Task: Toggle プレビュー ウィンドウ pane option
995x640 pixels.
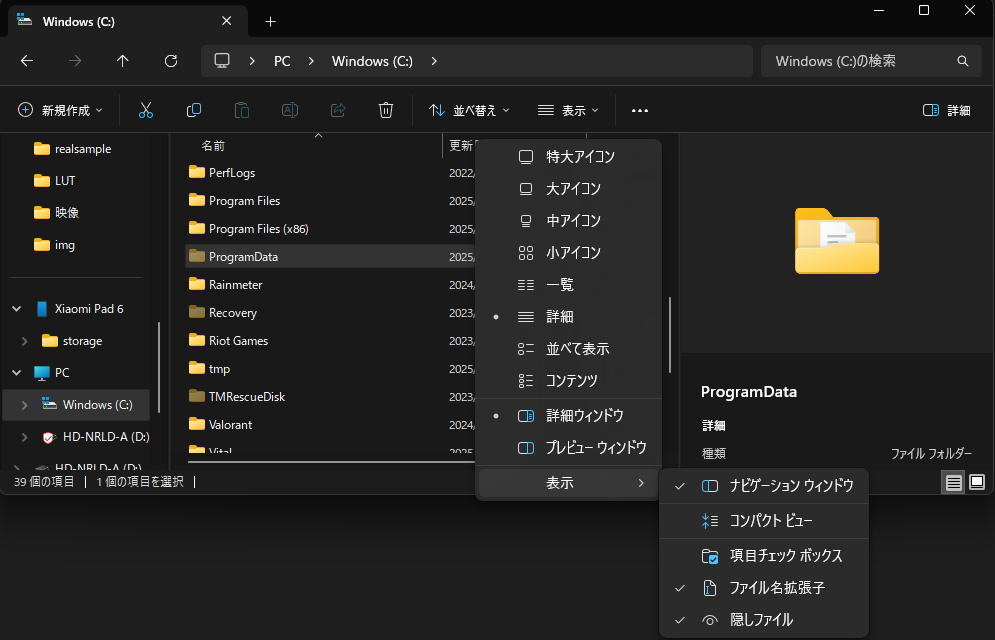Action: 569,448
